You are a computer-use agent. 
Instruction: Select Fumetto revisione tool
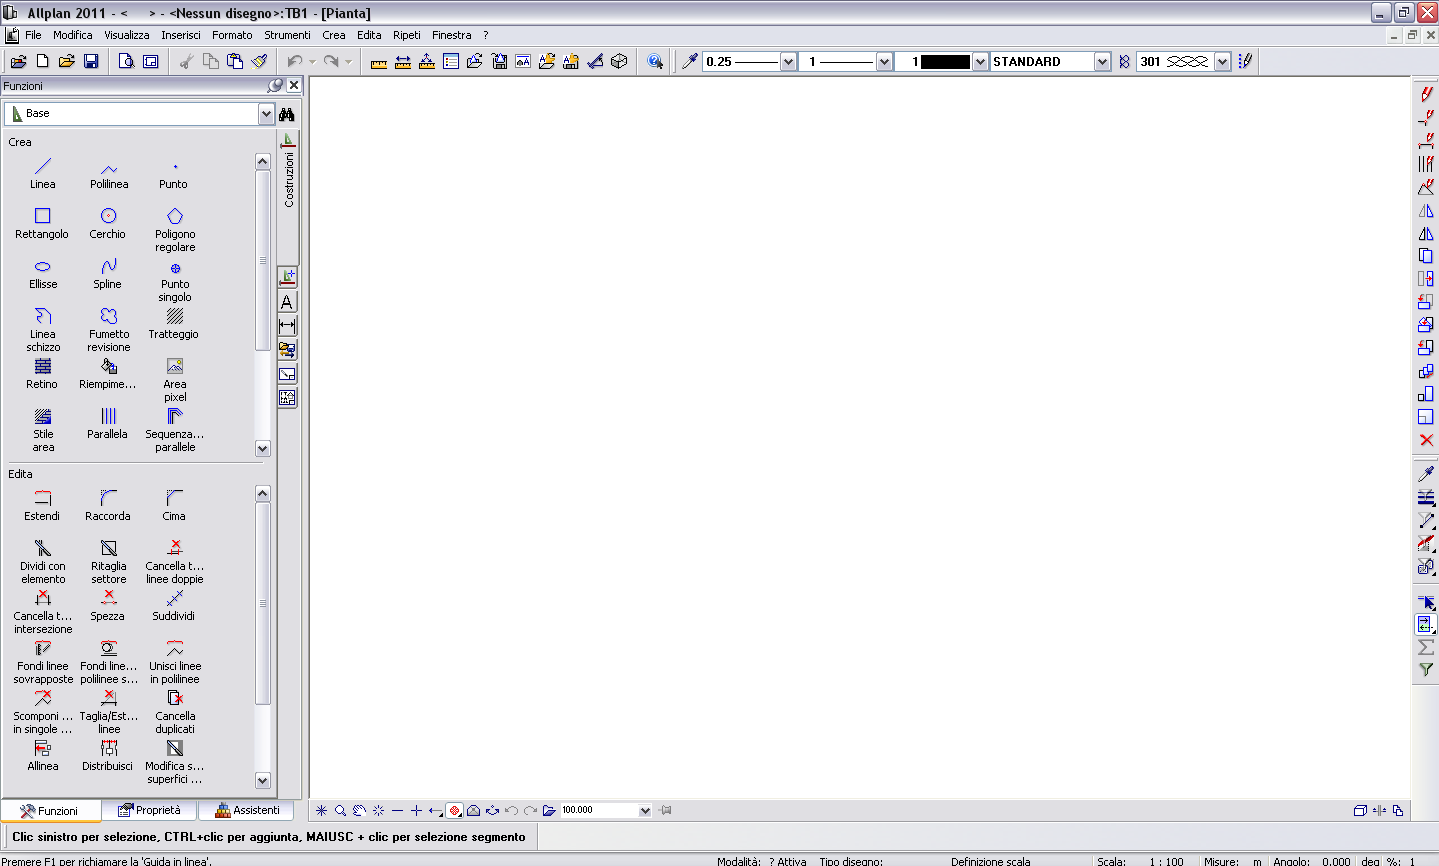click(x=109, y=329)
